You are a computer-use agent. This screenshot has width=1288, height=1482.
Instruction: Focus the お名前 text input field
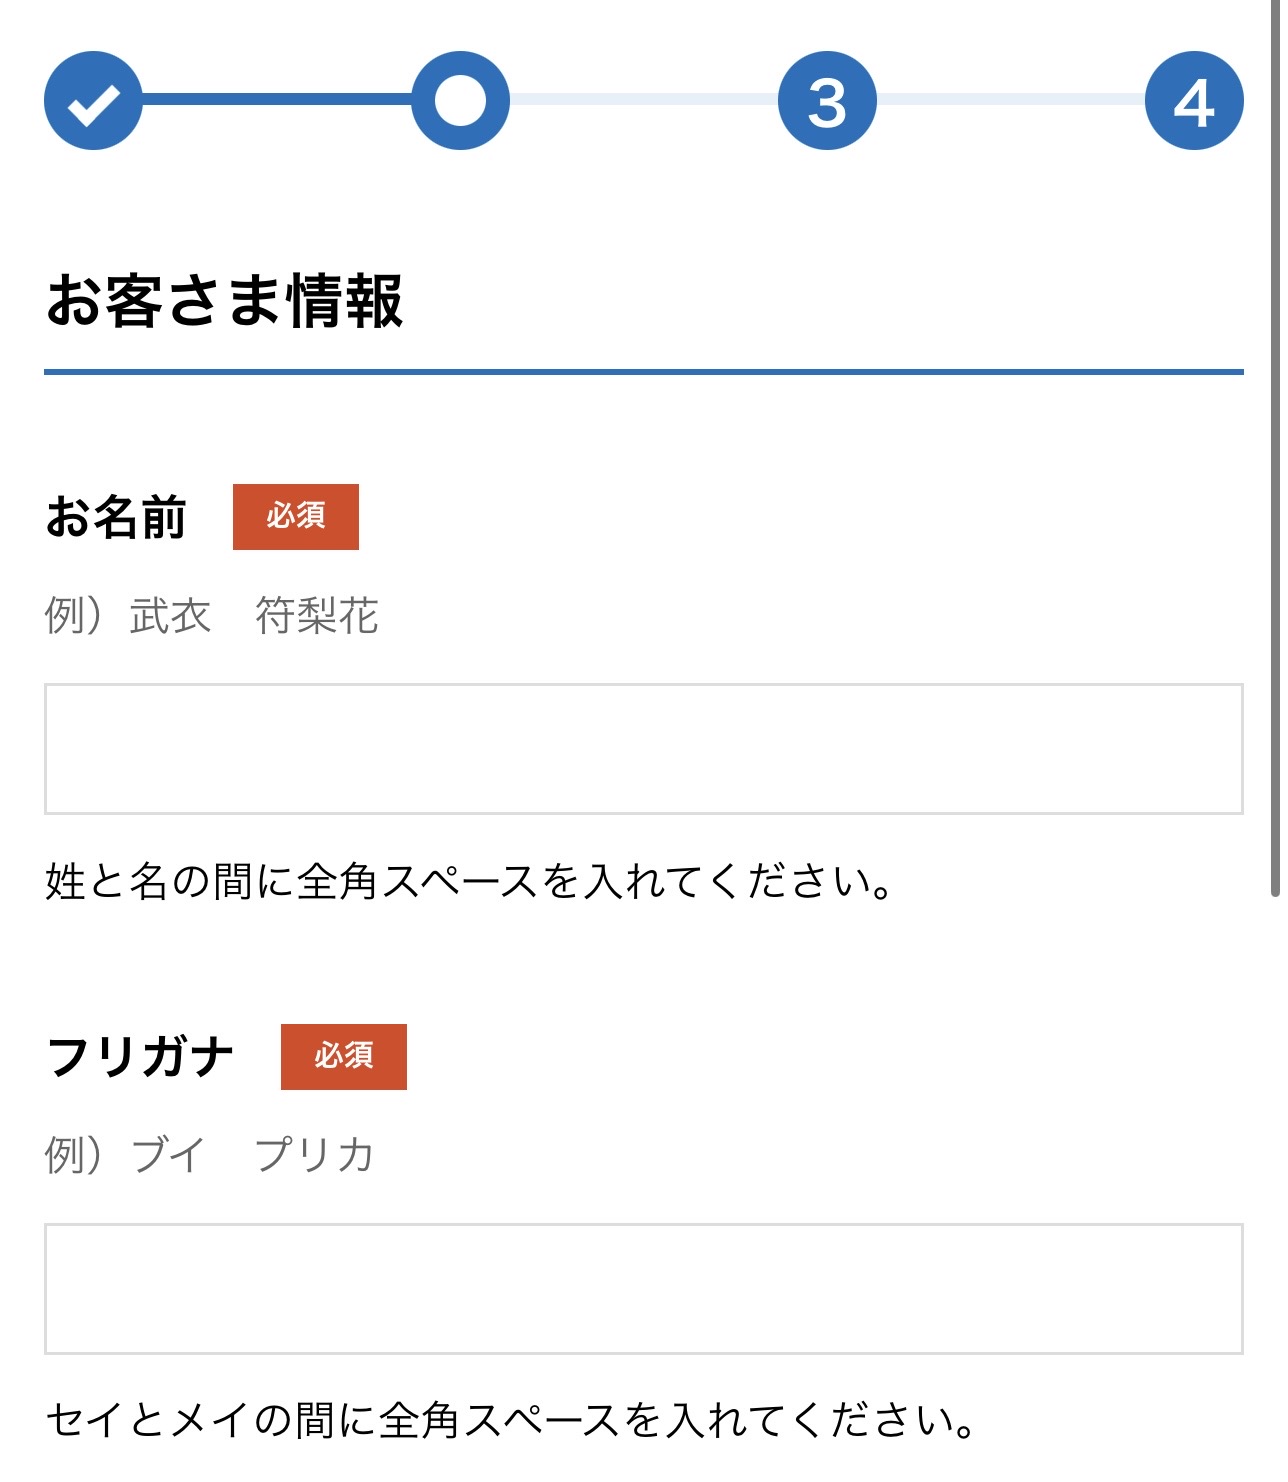click(643, 749)
